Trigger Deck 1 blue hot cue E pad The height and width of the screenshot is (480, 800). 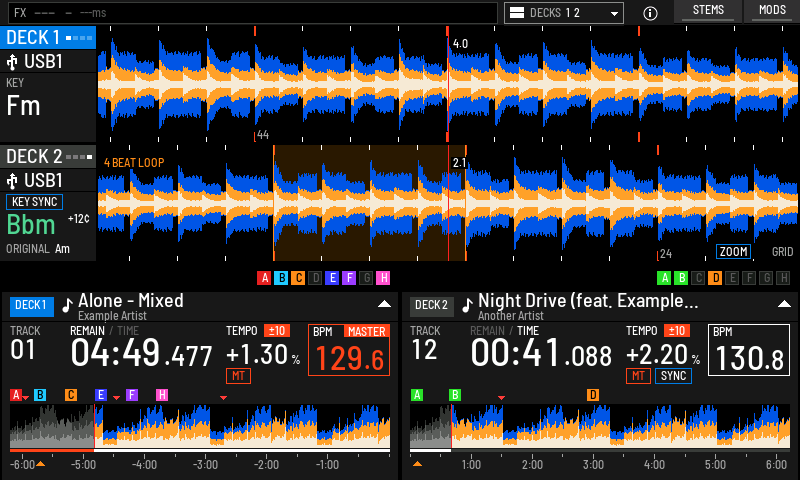(x=332, y=278)
